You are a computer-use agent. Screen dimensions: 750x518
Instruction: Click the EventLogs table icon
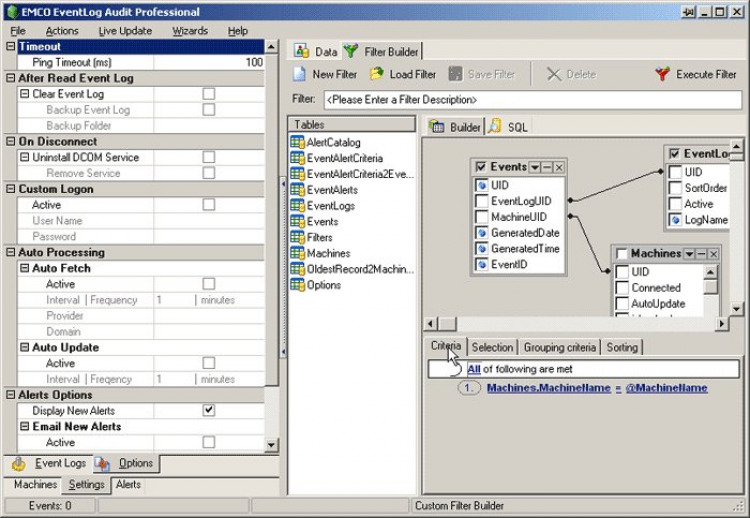pos(298,205)
